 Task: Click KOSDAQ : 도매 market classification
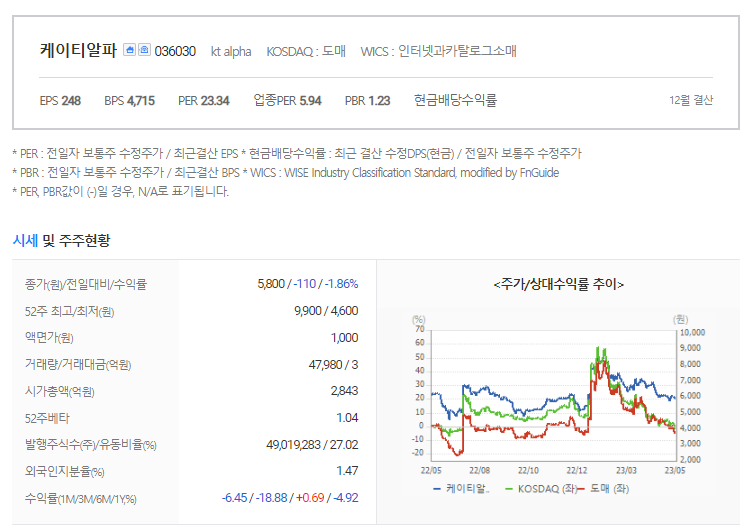(306, 51)
